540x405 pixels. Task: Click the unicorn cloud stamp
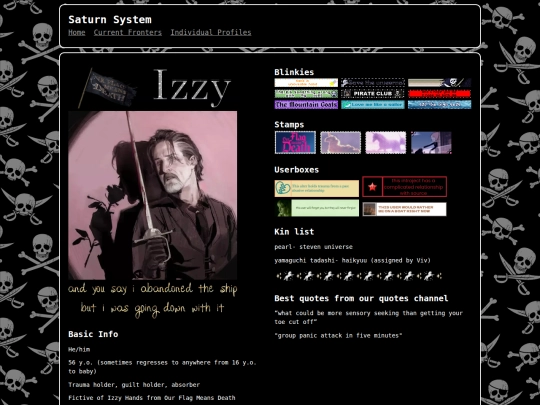[x=341, y=142]
